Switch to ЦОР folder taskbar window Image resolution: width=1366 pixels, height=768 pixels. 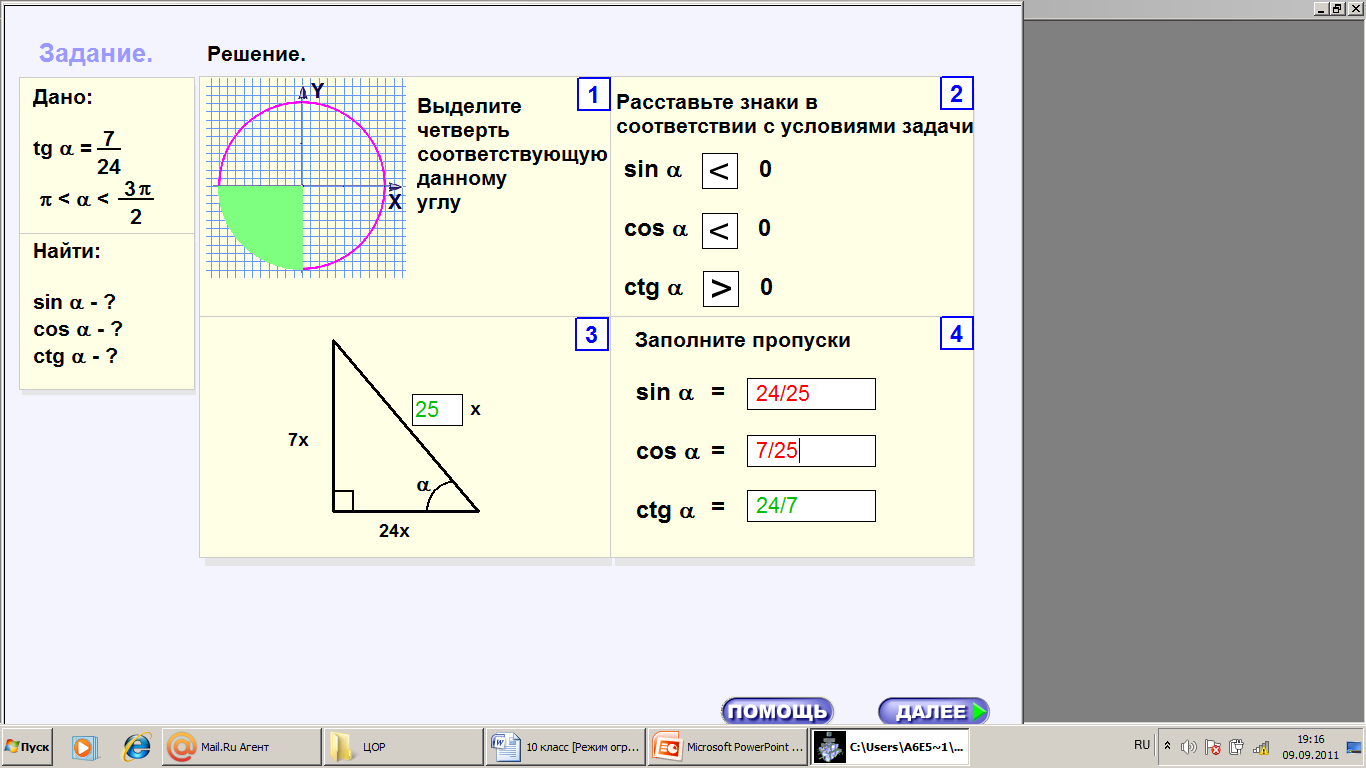pos(403,747)
